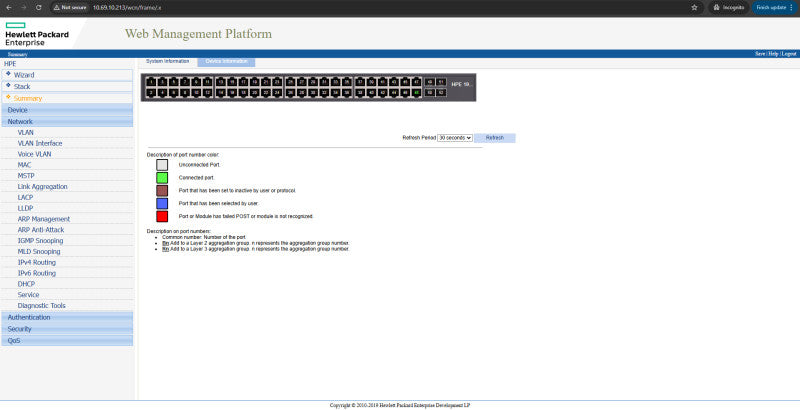Expand the Stack menu entry

22,87
